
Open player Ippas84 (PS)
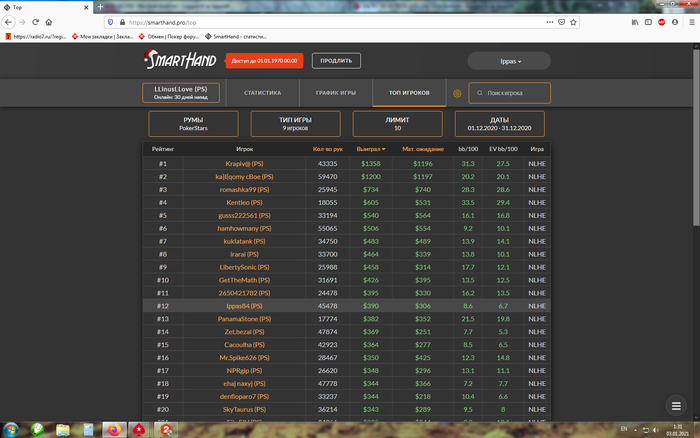(x=244, y=306)
